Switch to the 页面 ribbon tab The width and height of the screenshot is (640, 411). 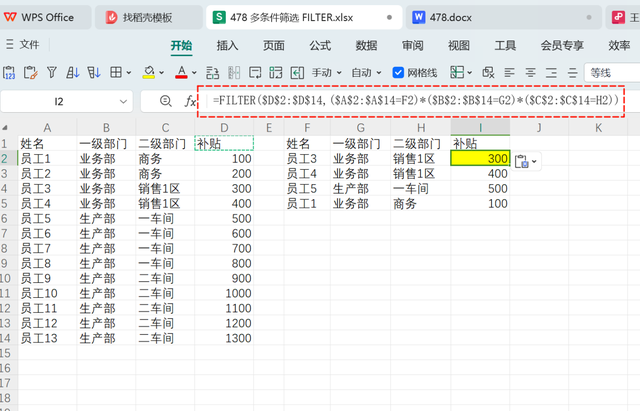click(273, 45)
